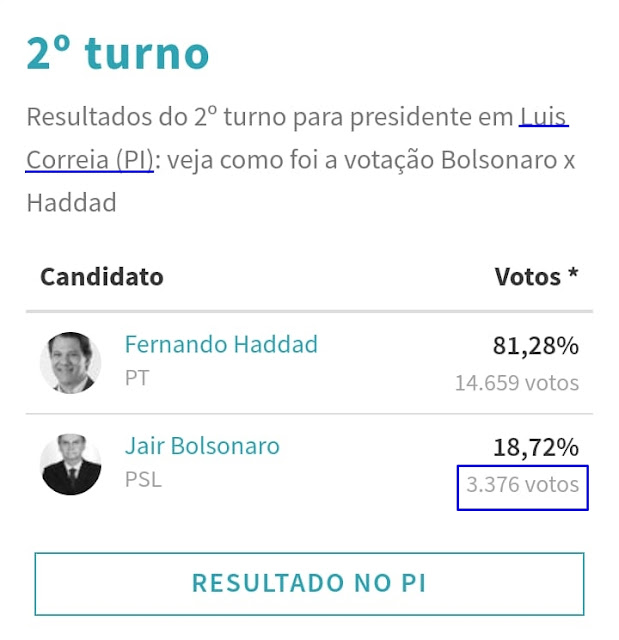Click the 'Correia (PI)' underlined link part
This screenshot has height=640, width=619.
(90, 160)
